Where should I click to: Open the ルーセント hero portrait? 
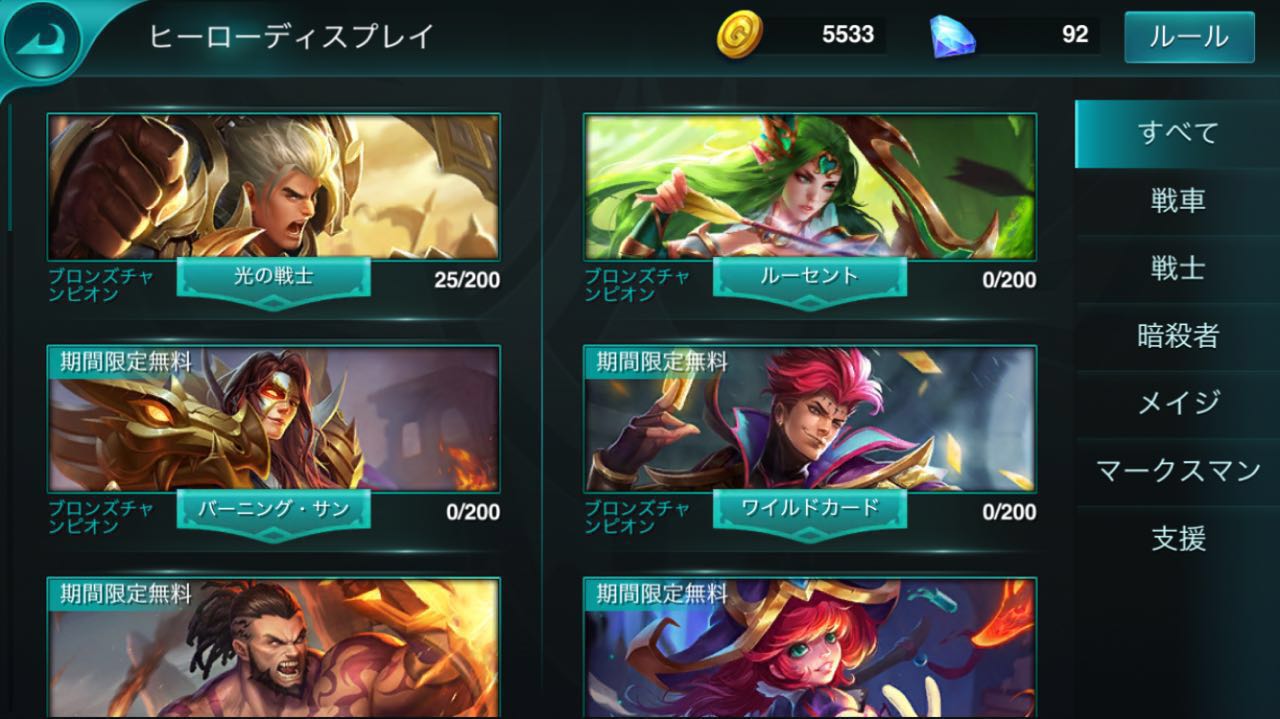[810, 187]
